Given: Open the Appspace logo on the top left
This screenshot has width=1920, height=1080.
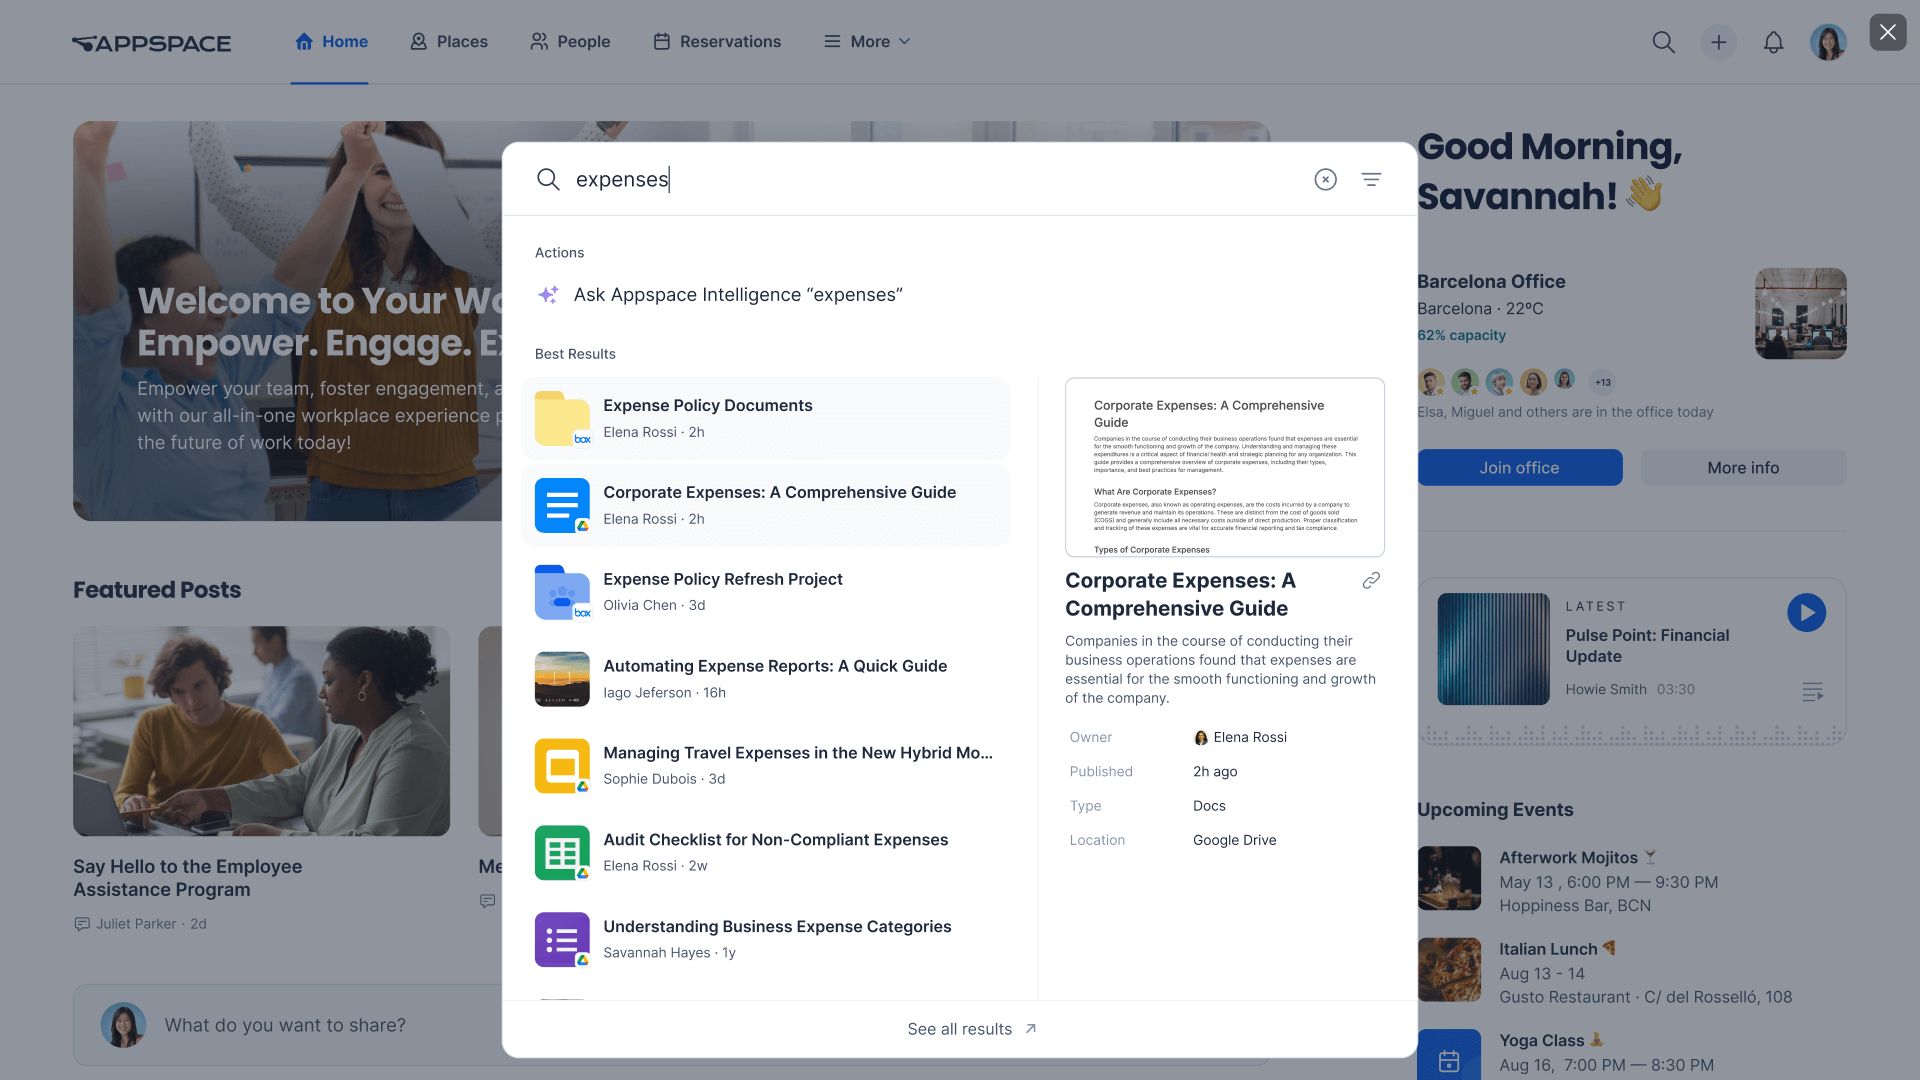Looking at the screenshot, I should (151, 42).
